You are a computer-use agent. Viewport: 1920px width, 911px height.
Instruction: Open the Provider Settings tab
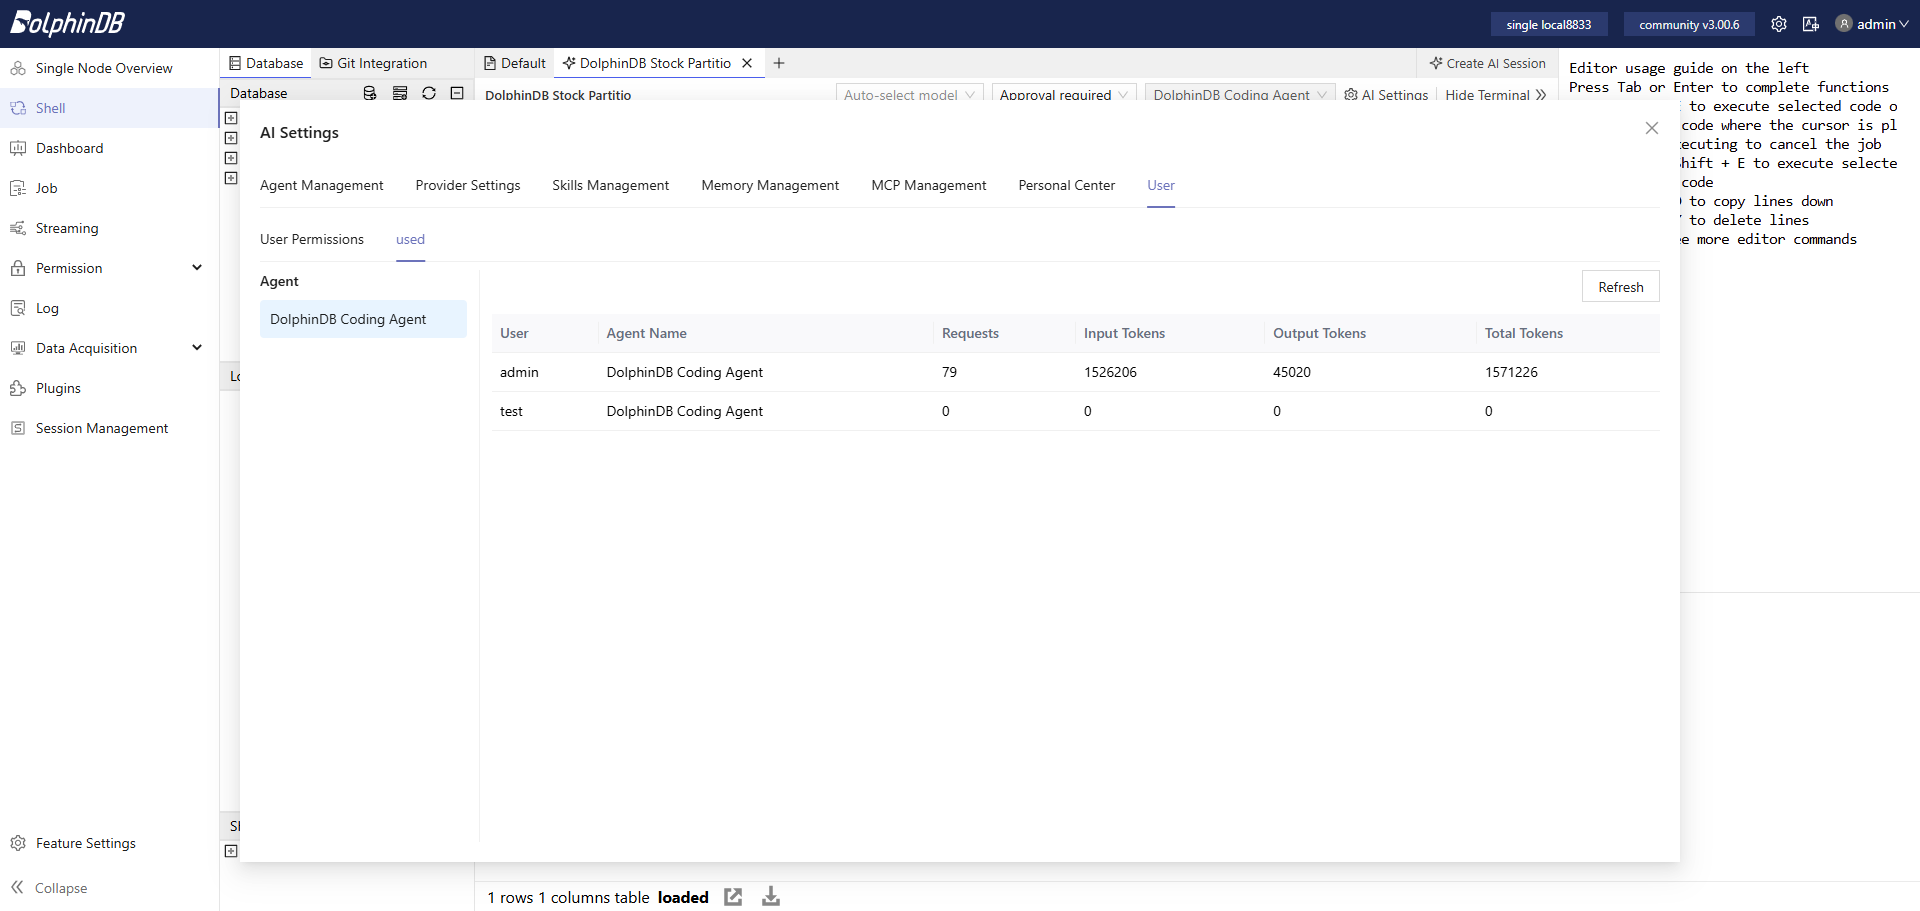[x=468, y=185]
